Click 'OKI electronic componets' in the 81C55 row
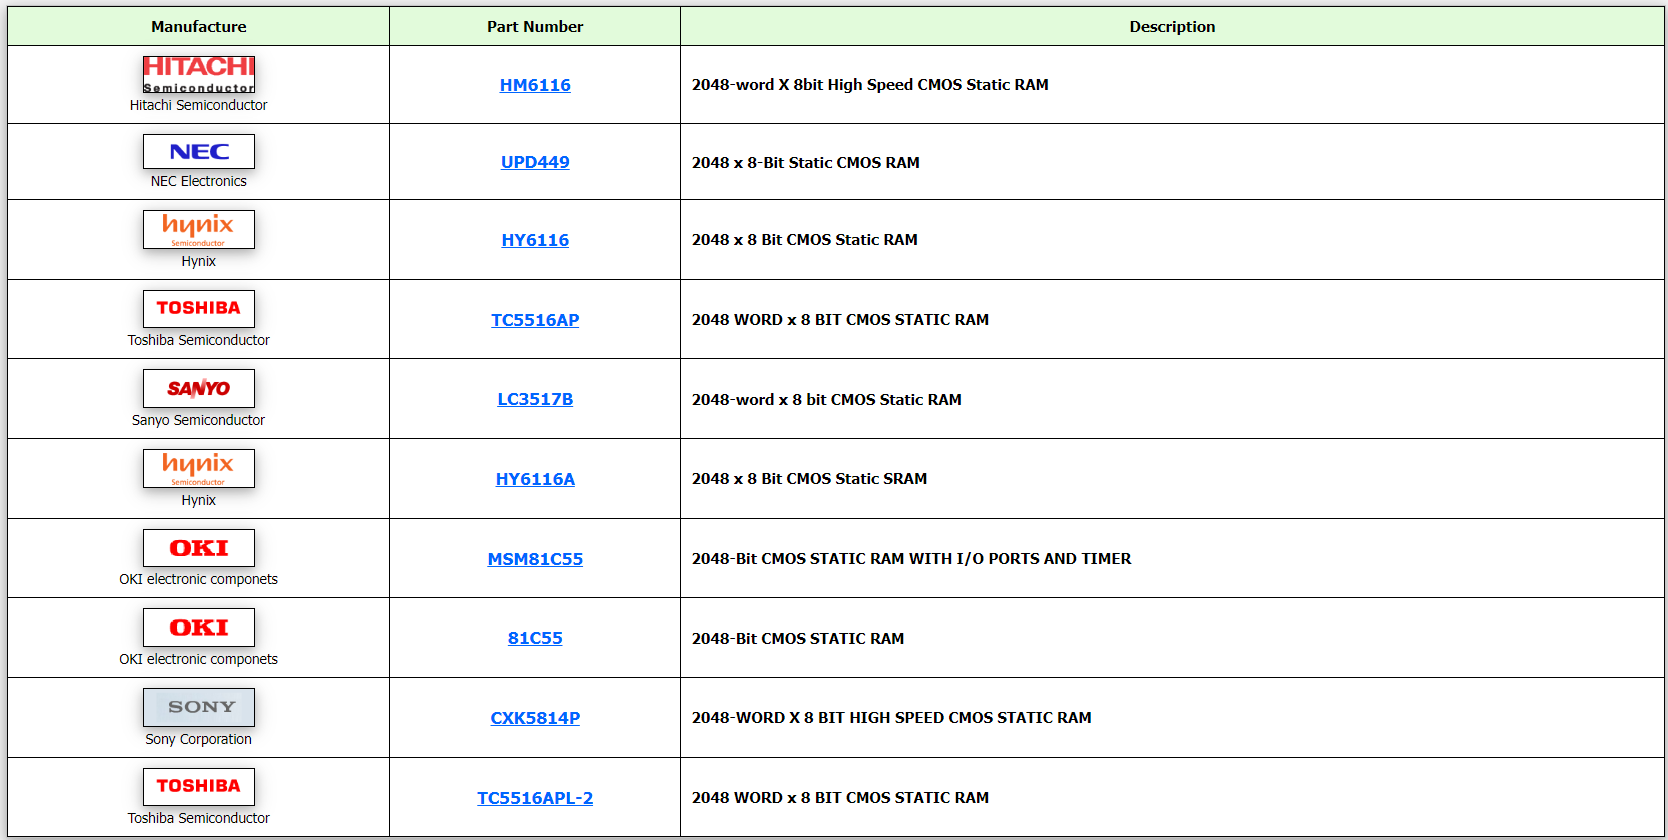 click(x=199, y=659)
